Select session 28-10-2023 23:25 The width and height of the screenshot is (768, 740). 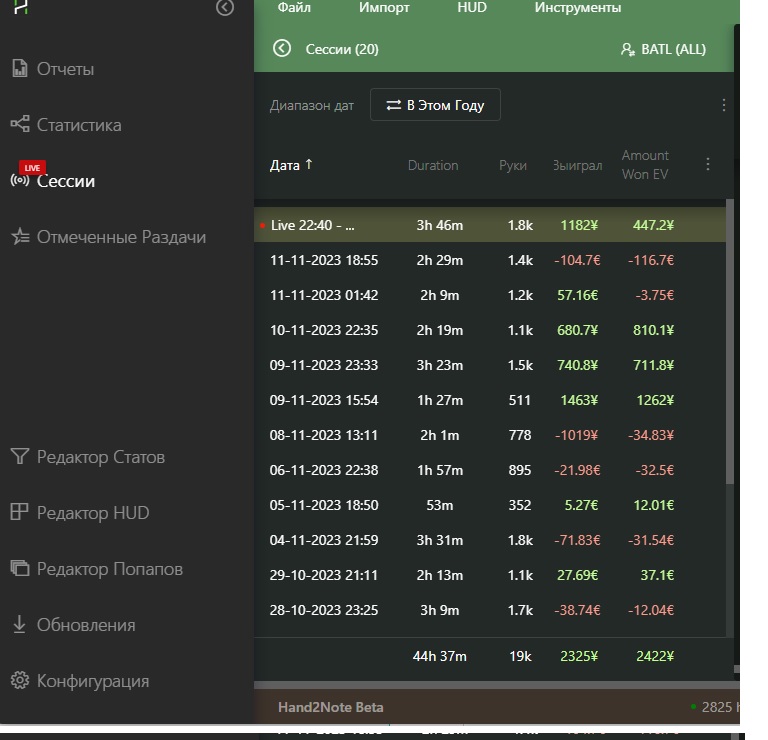point(490,610)
